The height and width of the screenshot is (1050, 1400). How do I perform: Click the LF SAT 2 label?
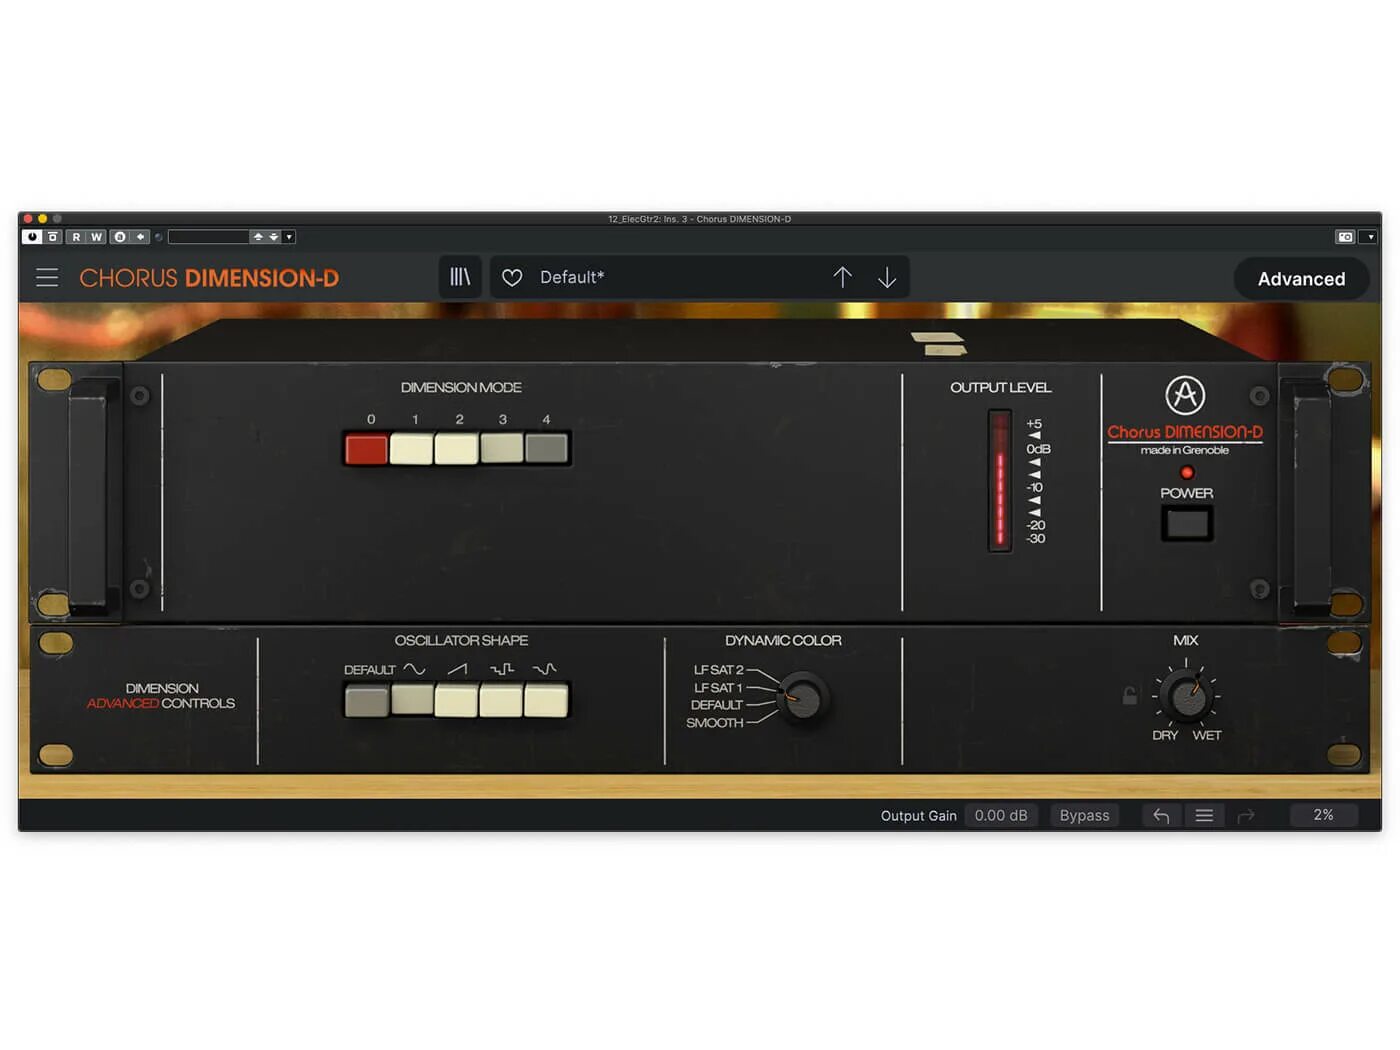(719, 670)
